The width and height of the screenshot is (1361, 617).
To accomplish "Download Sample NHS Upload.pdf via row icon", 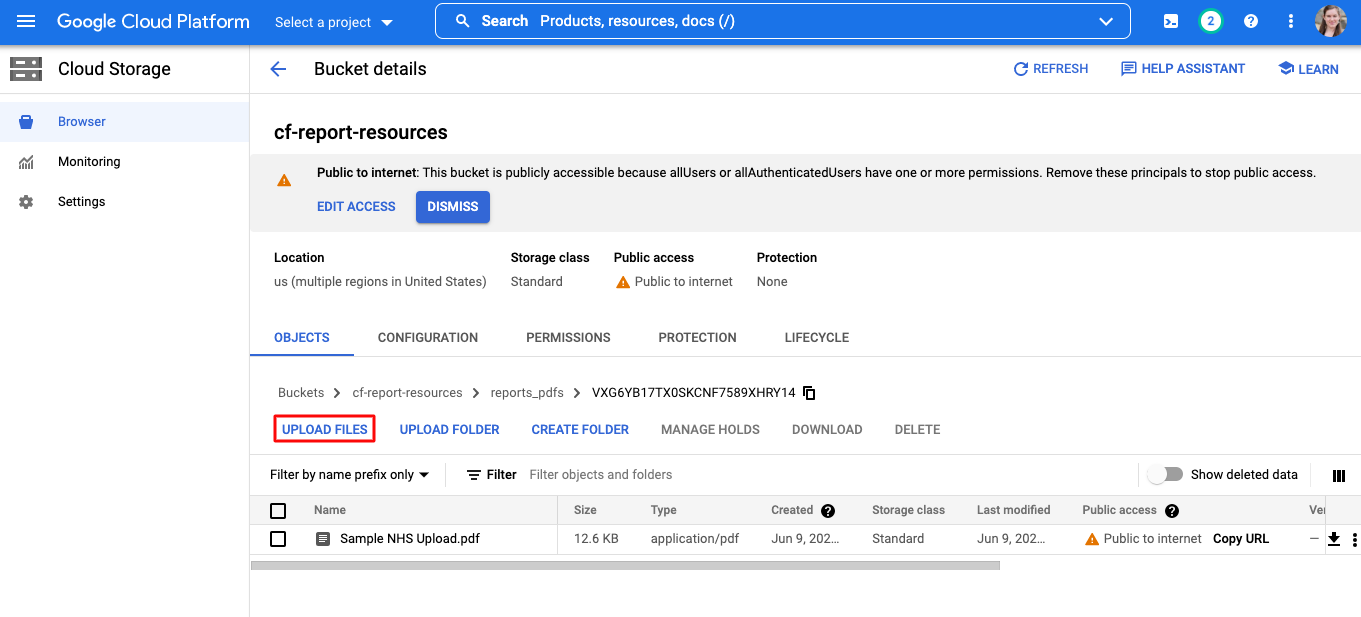I will pyautogui.click(x=1333, y=539).
